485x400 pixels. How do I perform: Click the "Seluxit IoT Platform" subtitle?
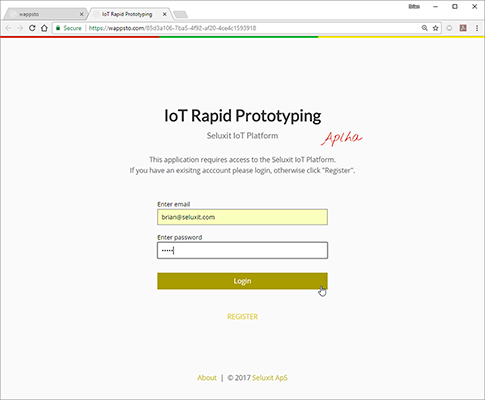pos(242,136)
